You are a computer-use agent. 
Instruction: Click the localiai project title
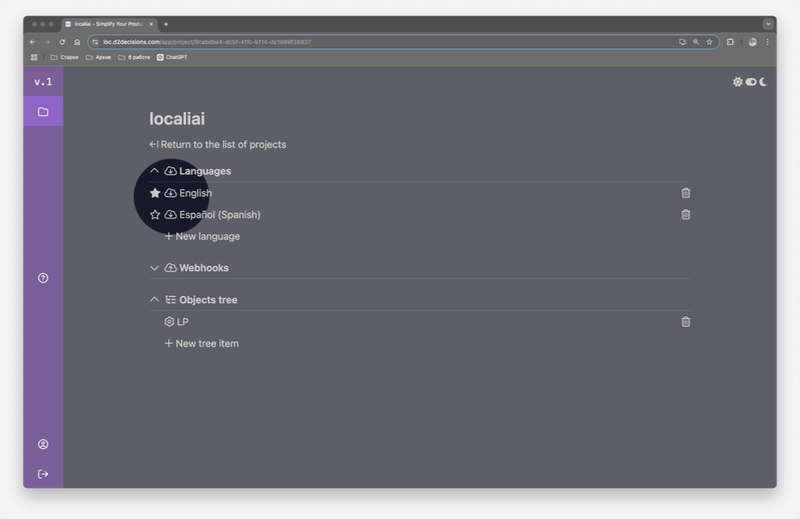177,118
